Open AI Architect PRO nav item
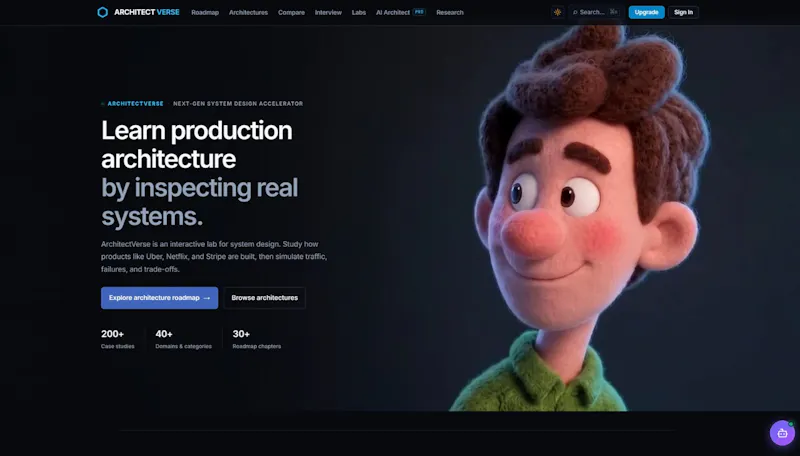Image resolution: width=800 pixels, height=456 pixels. click(401, 12)
